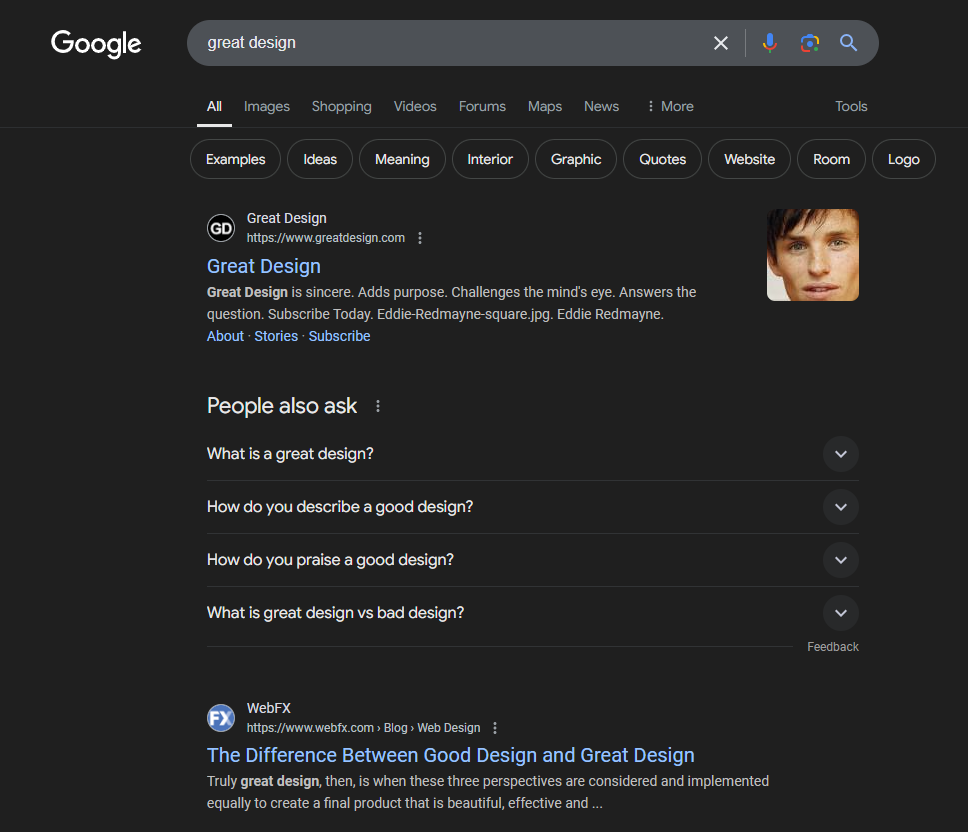Open the More search categories dropdown
Image resolution: width=968 pixels, height=832 pixels.
click(670, 106)
